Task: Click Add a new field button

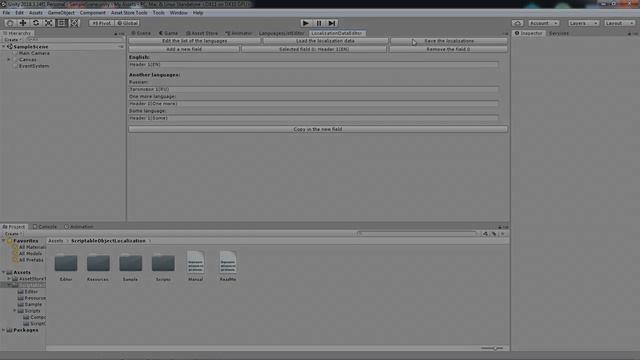Action: tap(184, 49)
